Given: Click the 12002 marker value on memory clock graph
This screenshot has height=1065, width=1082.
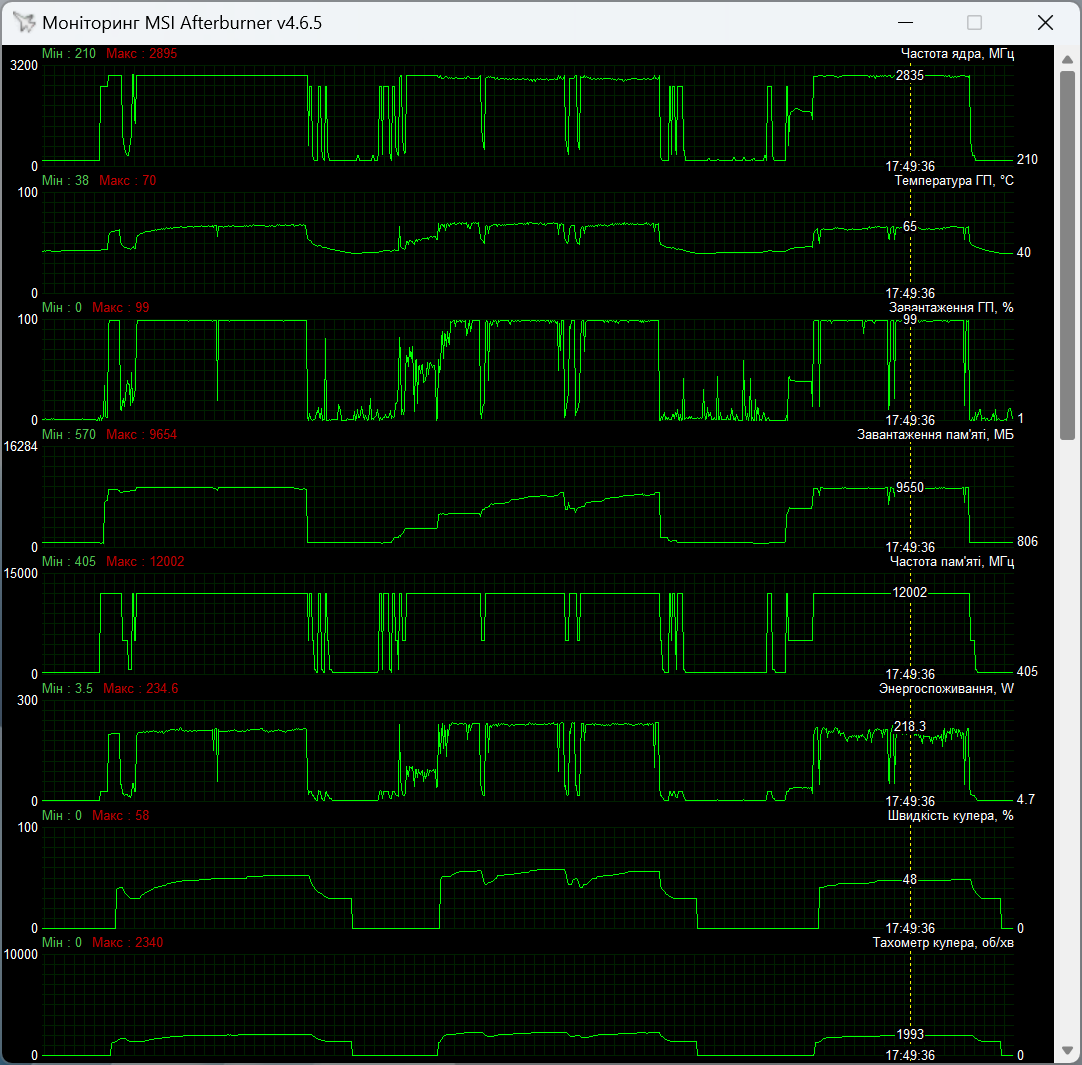Looking at the screenshot, I should [x=909, y=592].
